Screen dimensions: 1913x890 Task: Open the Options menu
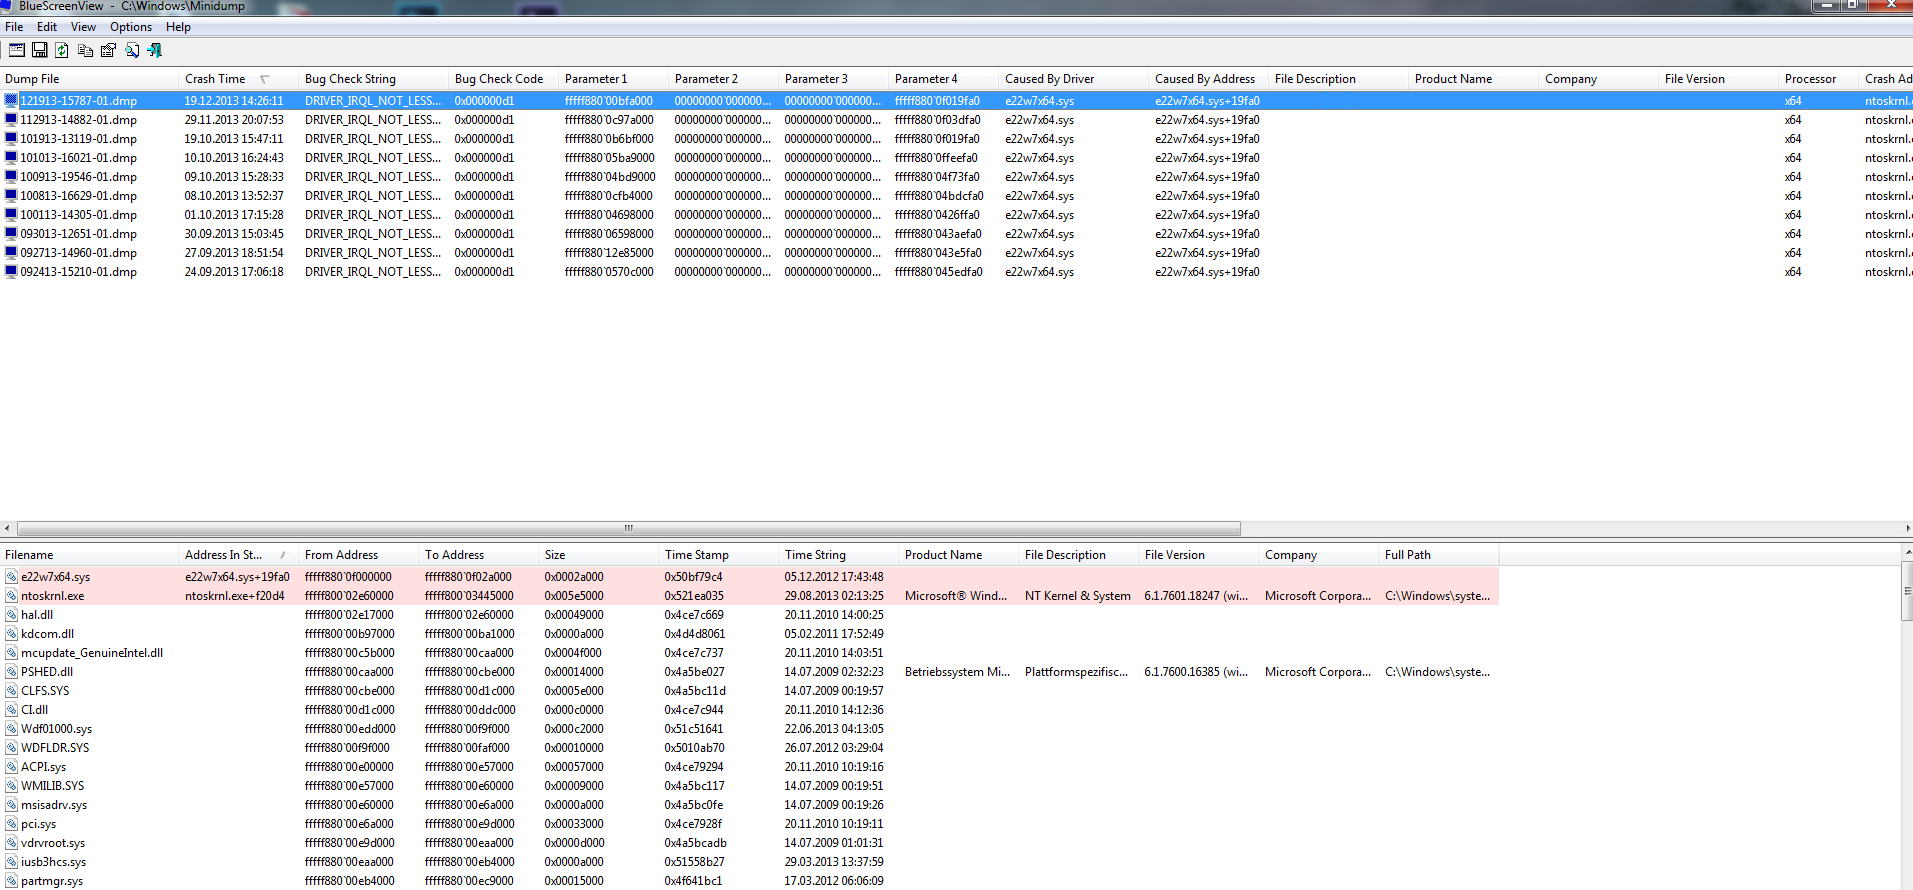click(131, 27)
